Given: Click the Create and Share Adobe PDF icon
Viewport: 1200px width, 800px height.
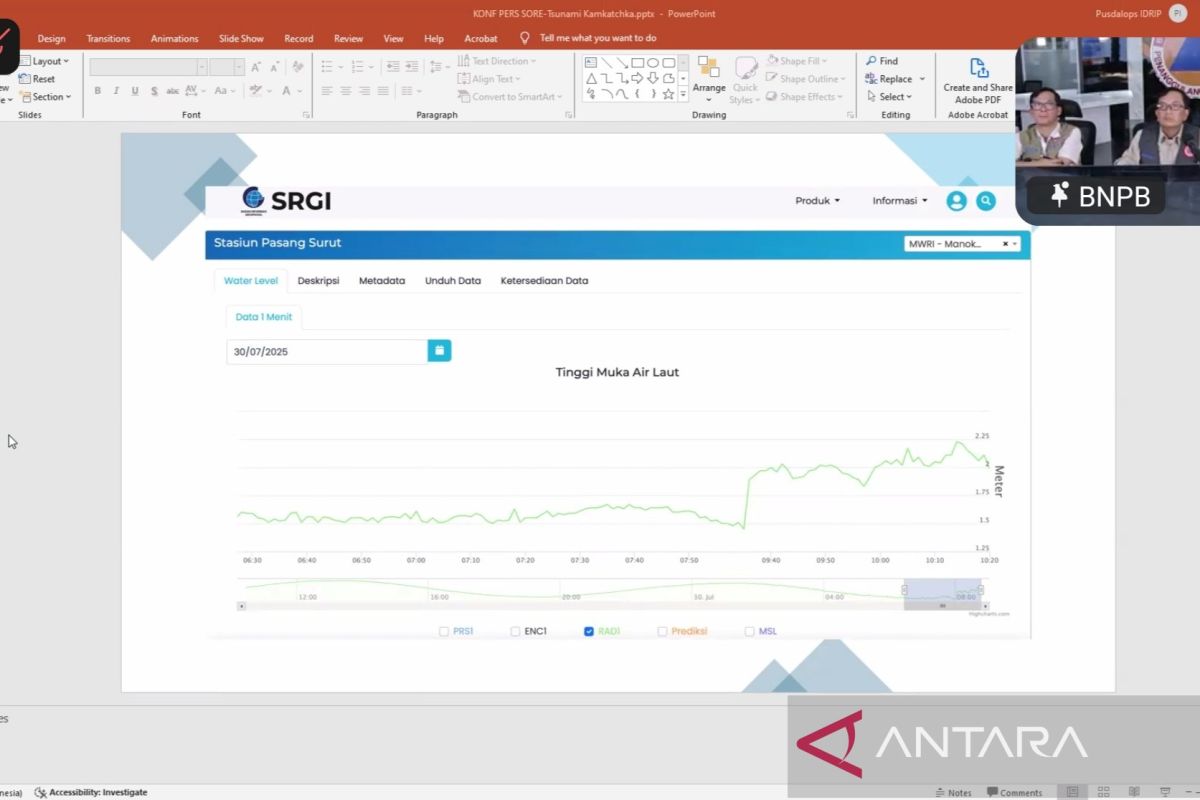Looking at the screenshot, I should click(977, 70).
